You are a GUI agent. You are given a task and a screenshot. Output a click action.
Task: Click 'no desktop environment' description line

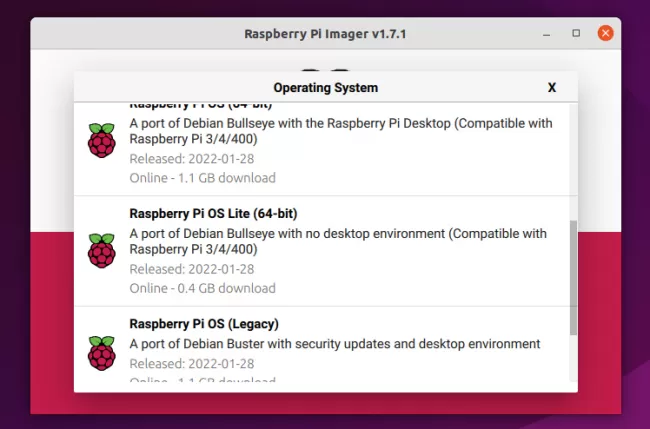pyautogui.click(x=338, y=241)
